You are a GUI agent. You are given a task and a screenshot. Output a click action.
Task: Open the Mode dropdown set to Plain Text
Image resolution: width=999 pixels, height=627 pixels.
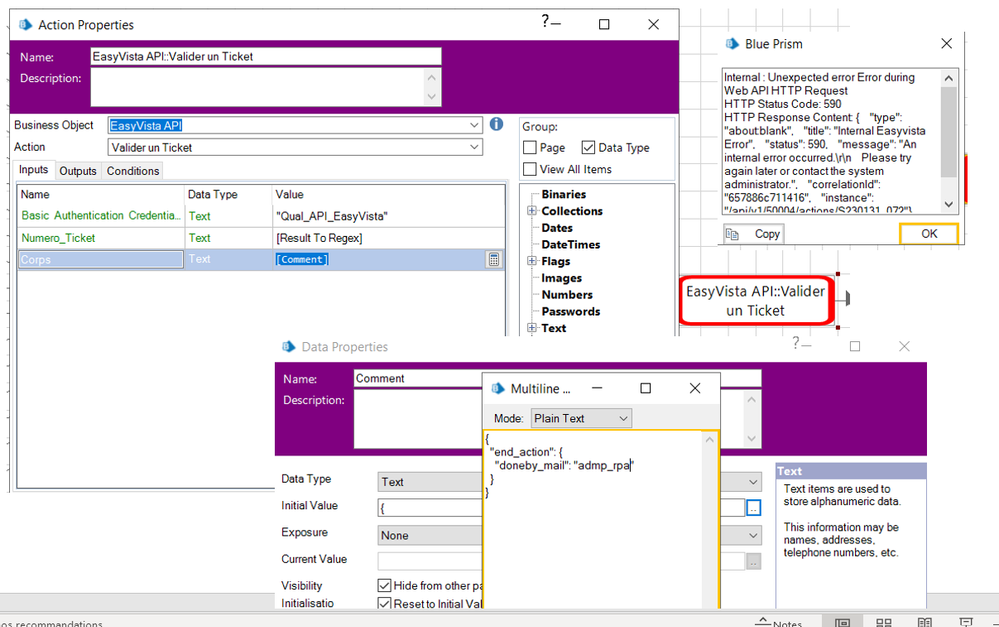pyautogui.click(x=581, y=418)
